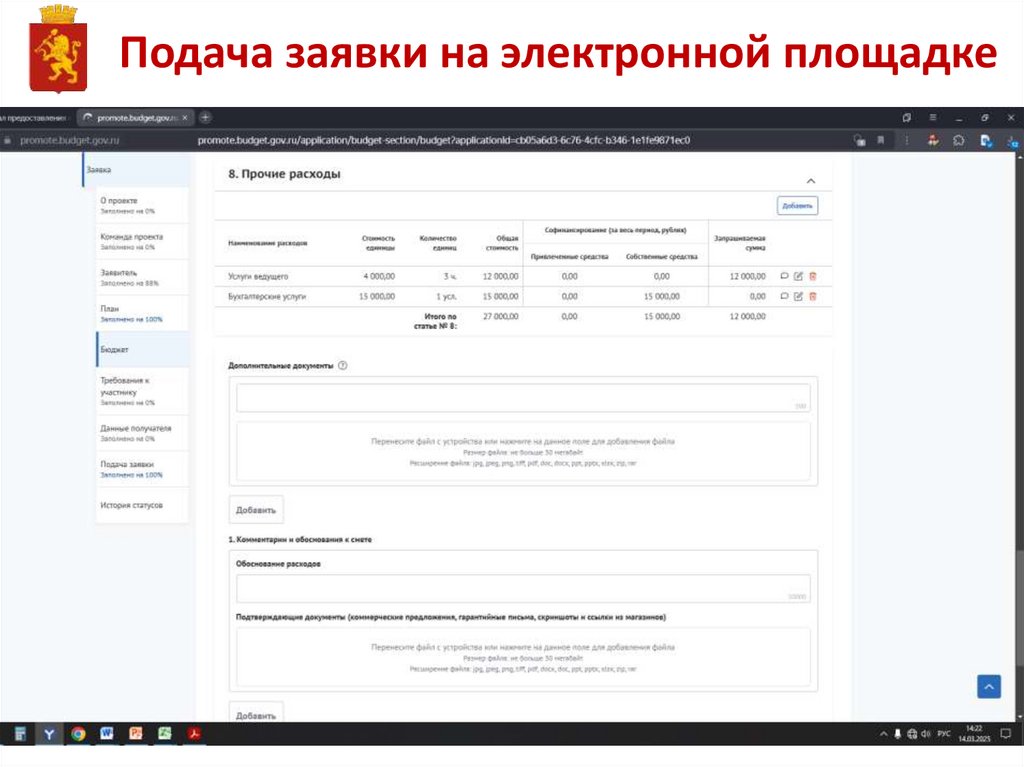
Task: Edit the Услуги ведущего expense row
Action: click(798, 276)
